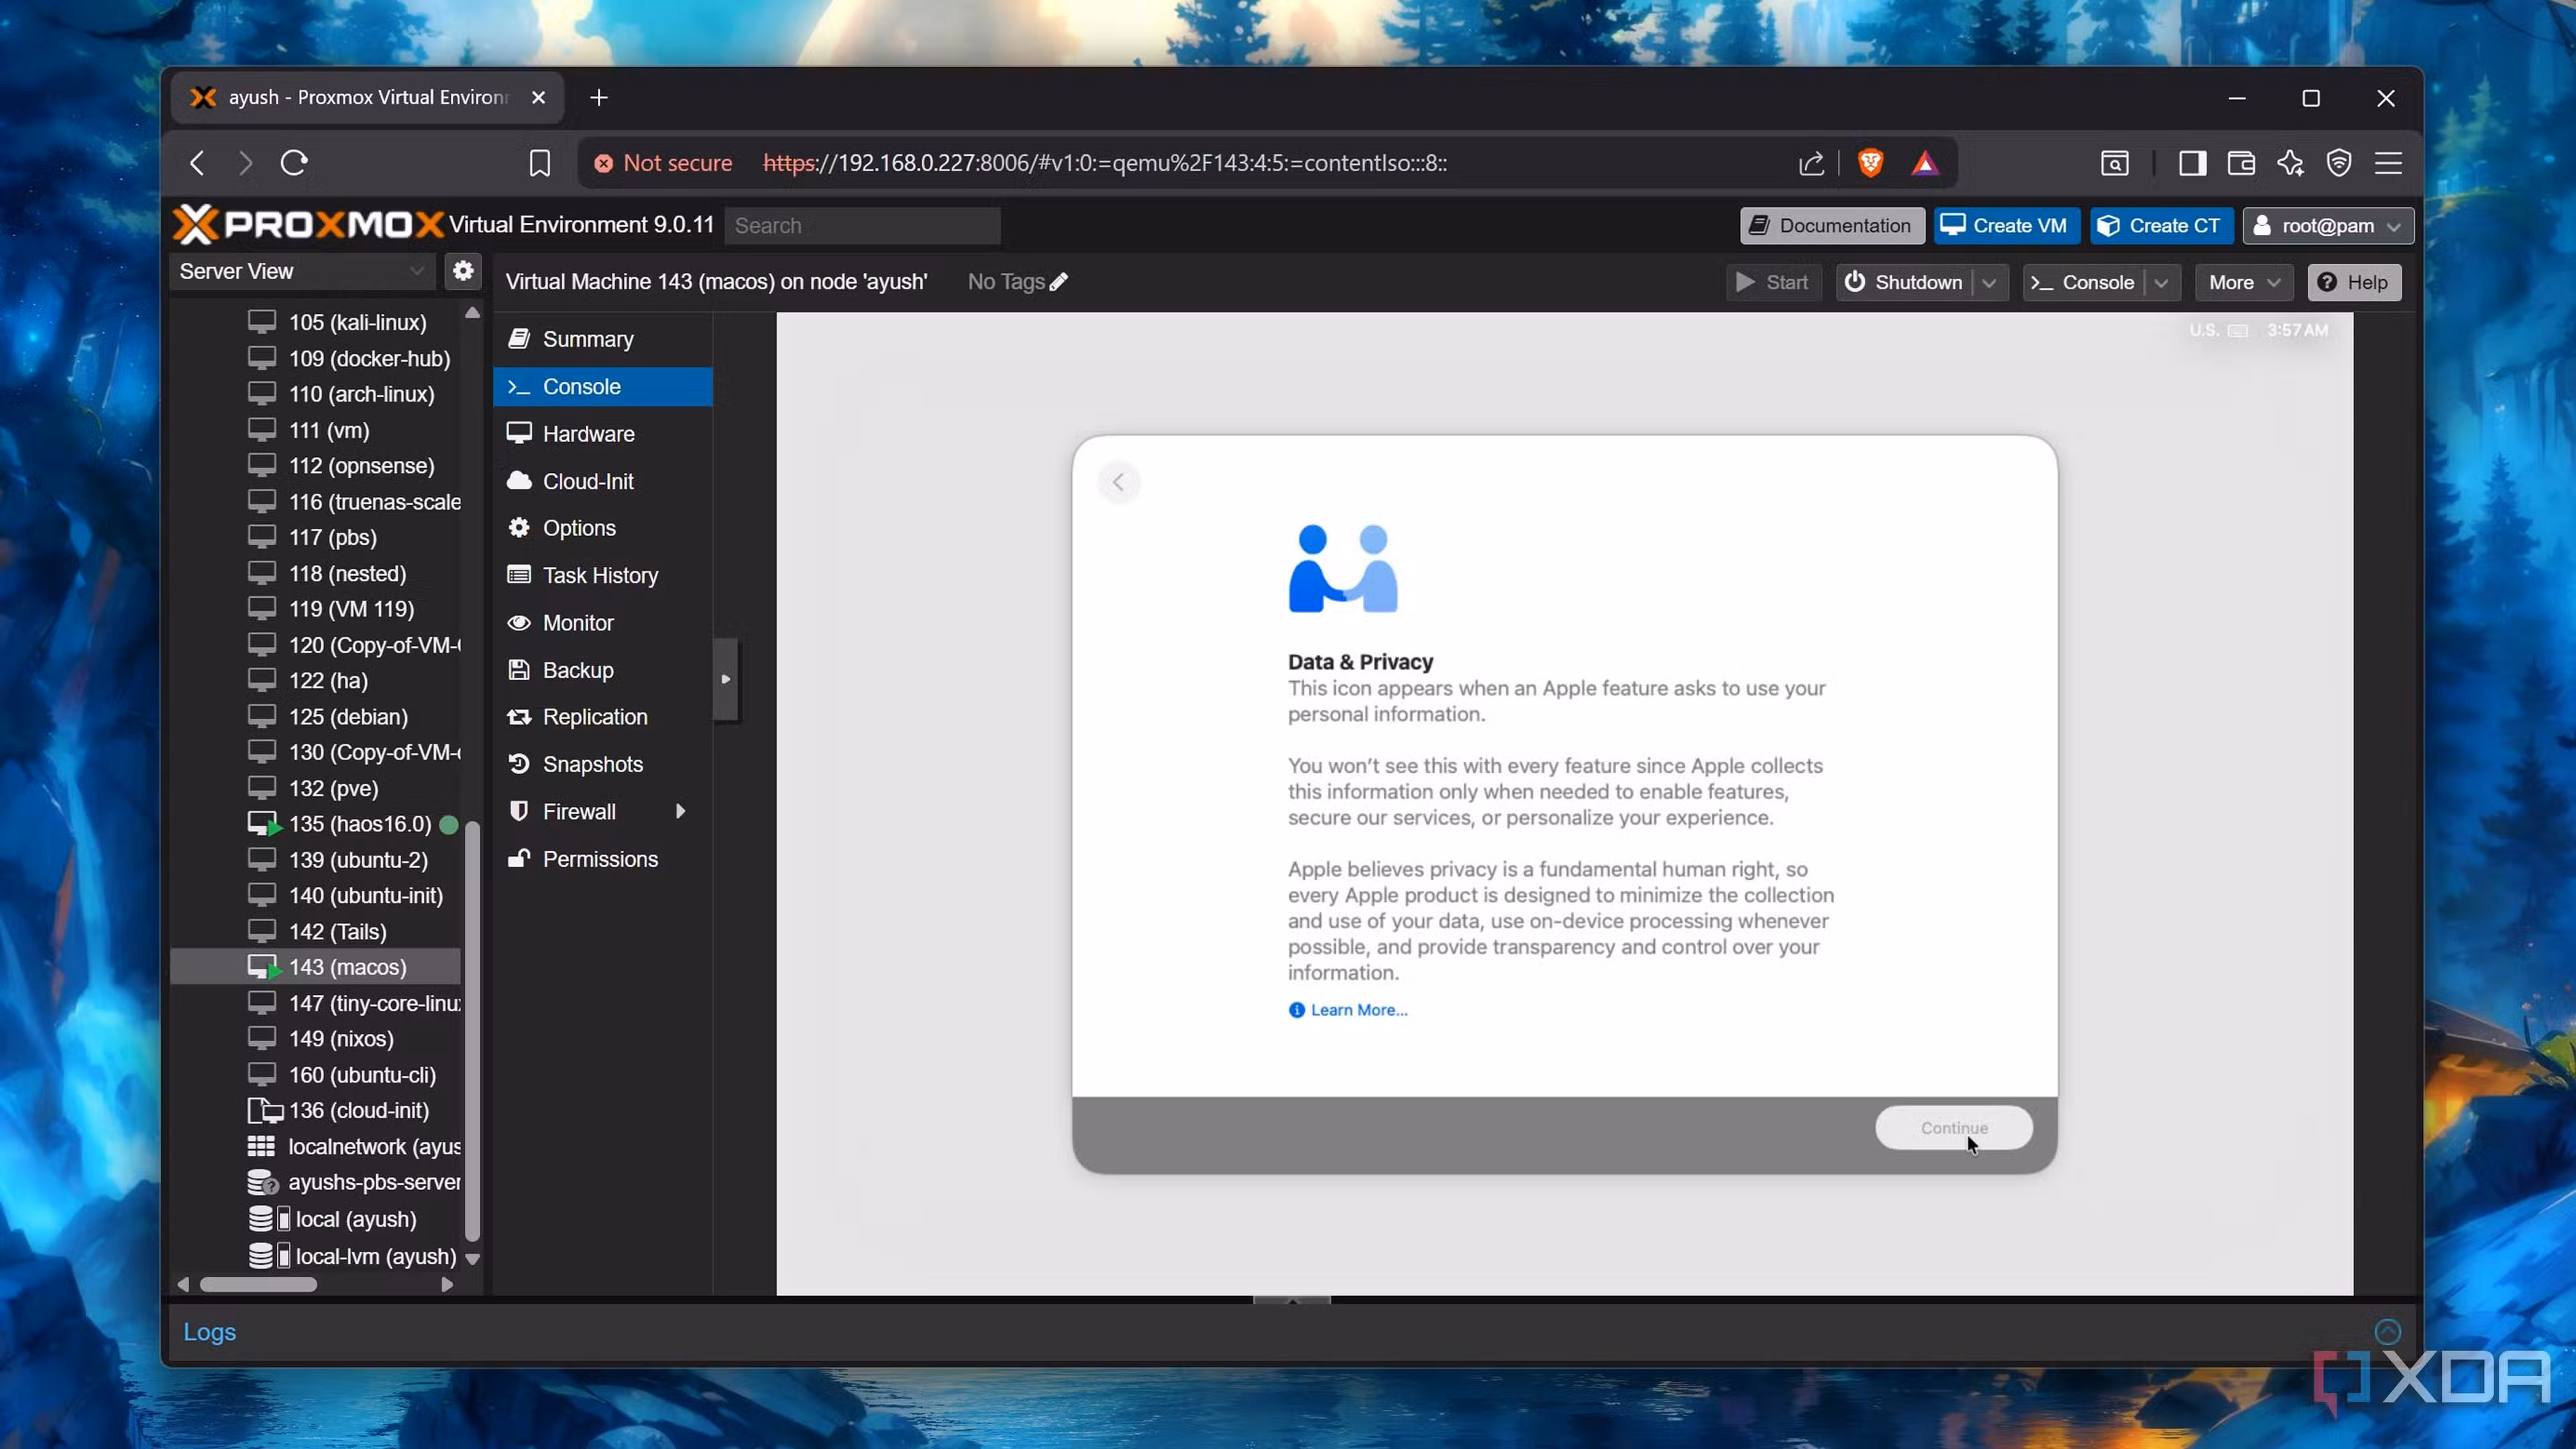Click the share page icon in address bar
The height and width of the screenshot is (1449, 2576).
(1811, 163)
